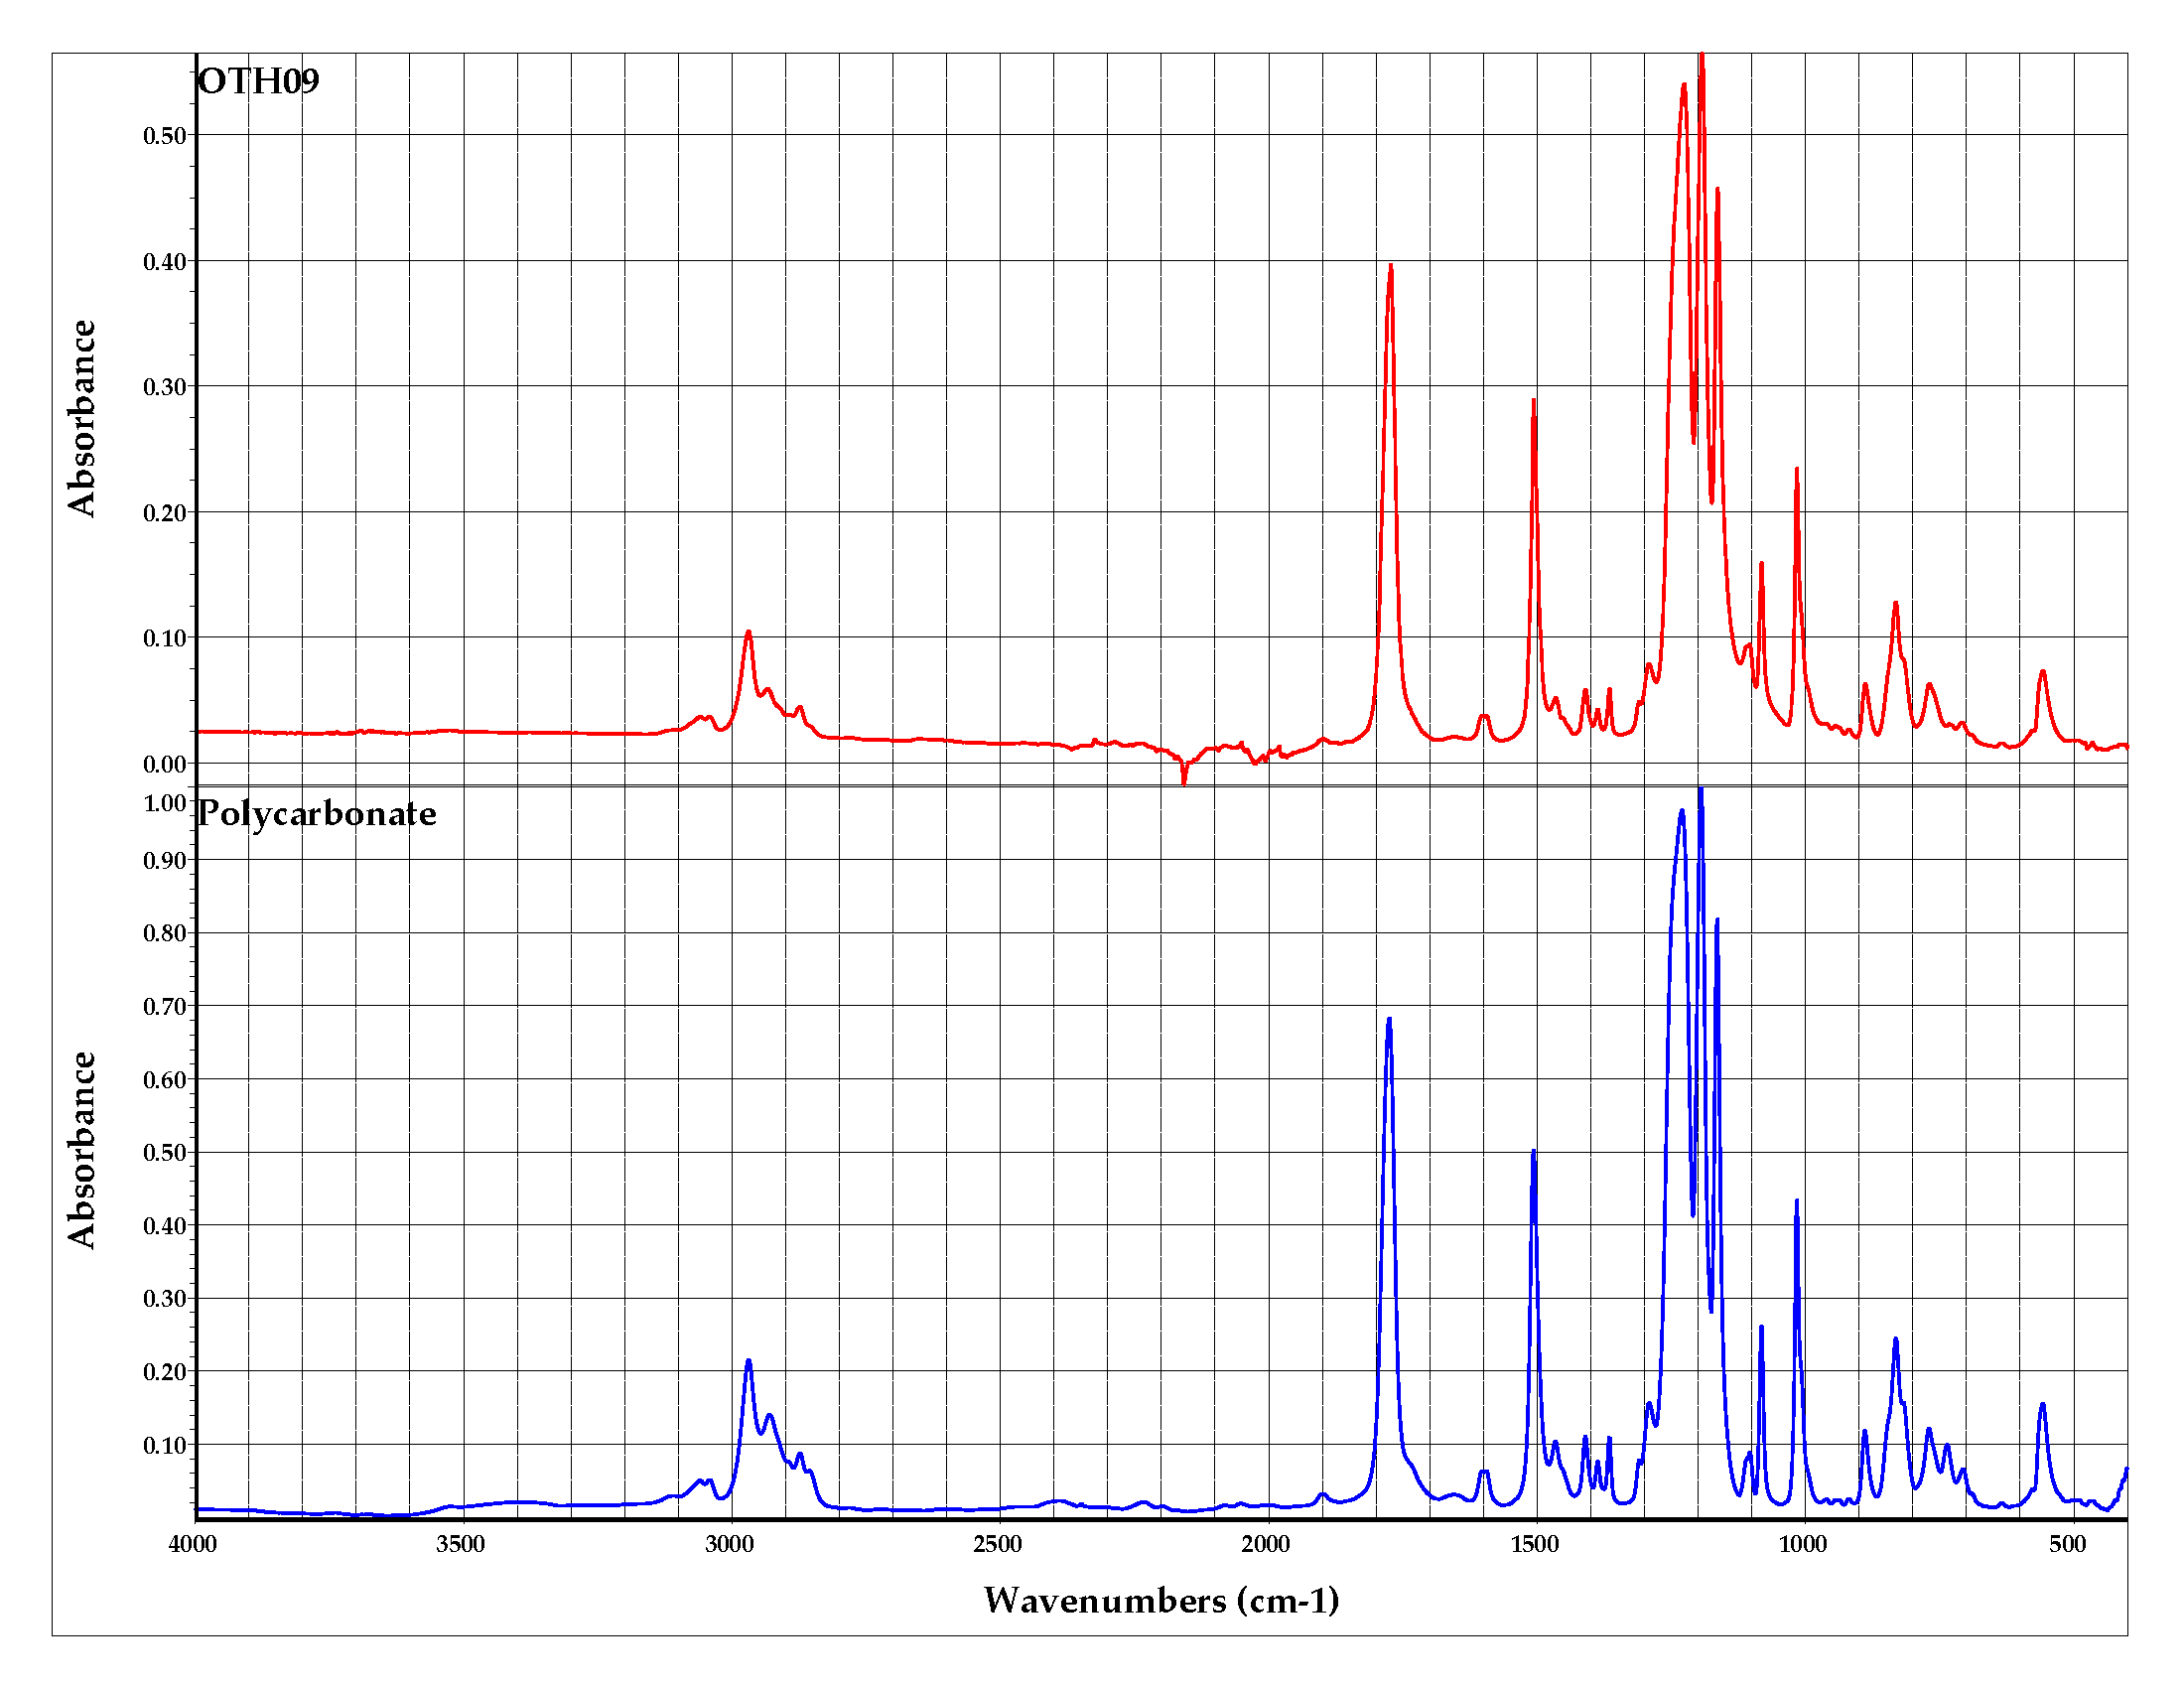The width and height of the screenshot is (2184, 1688).
Task: Click the red negative dip near 2160
Action: [x=1184, y=780]
